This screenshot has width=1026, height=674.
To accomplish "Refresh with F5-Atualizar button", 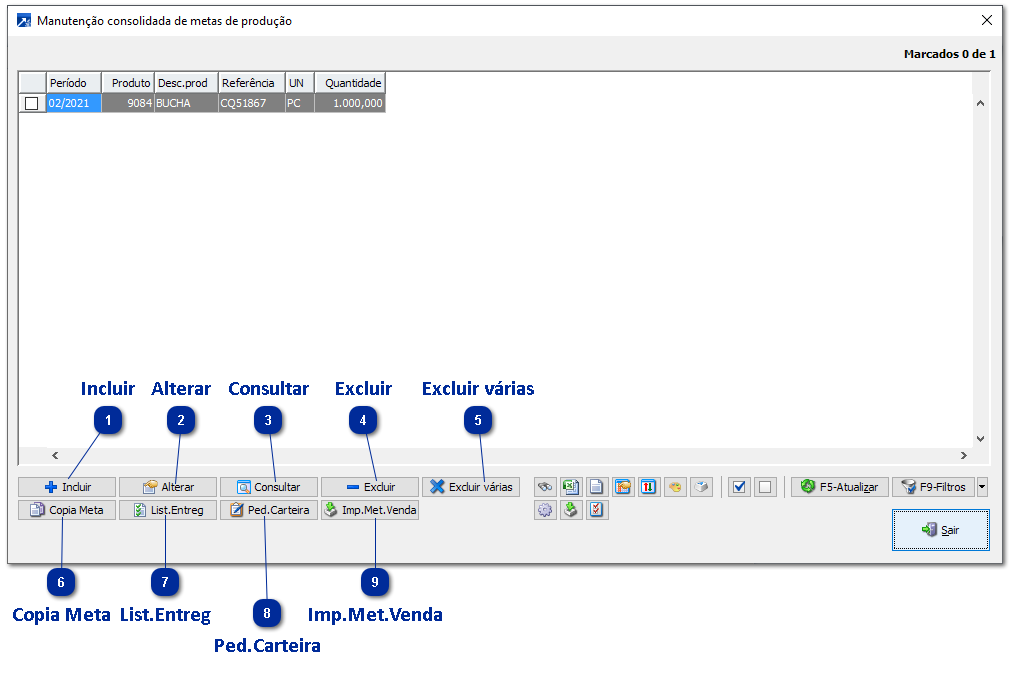I will (x=840, y=487).
